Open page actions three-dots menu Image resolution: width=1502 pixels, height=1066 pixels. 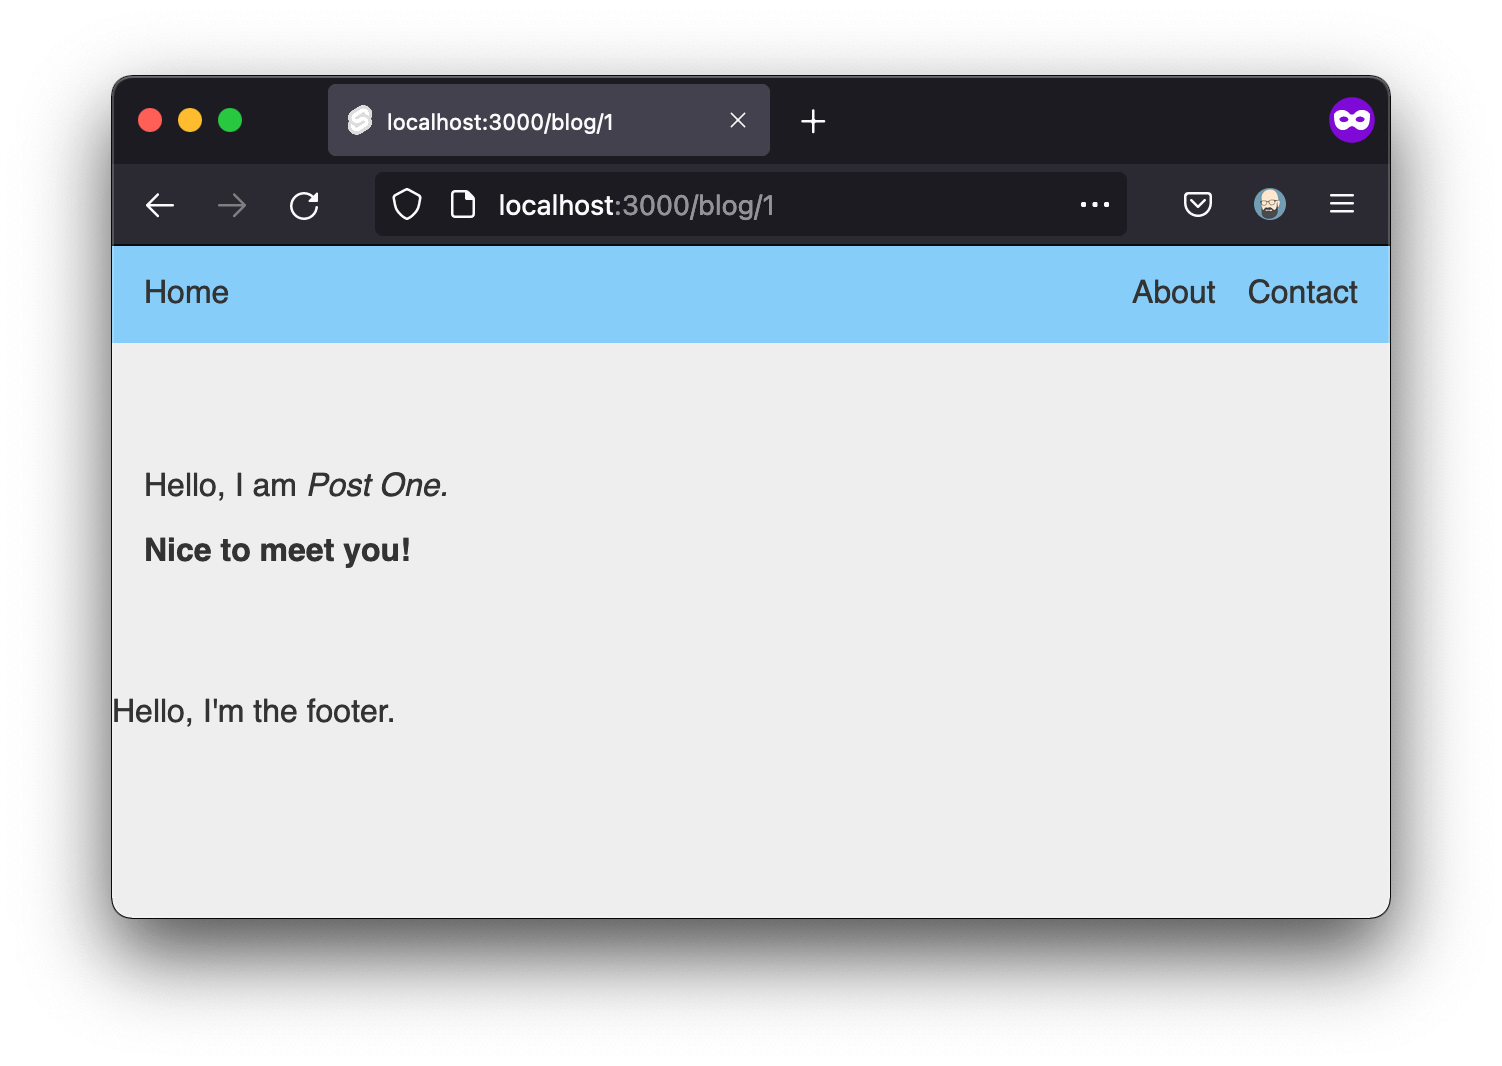1095,205
